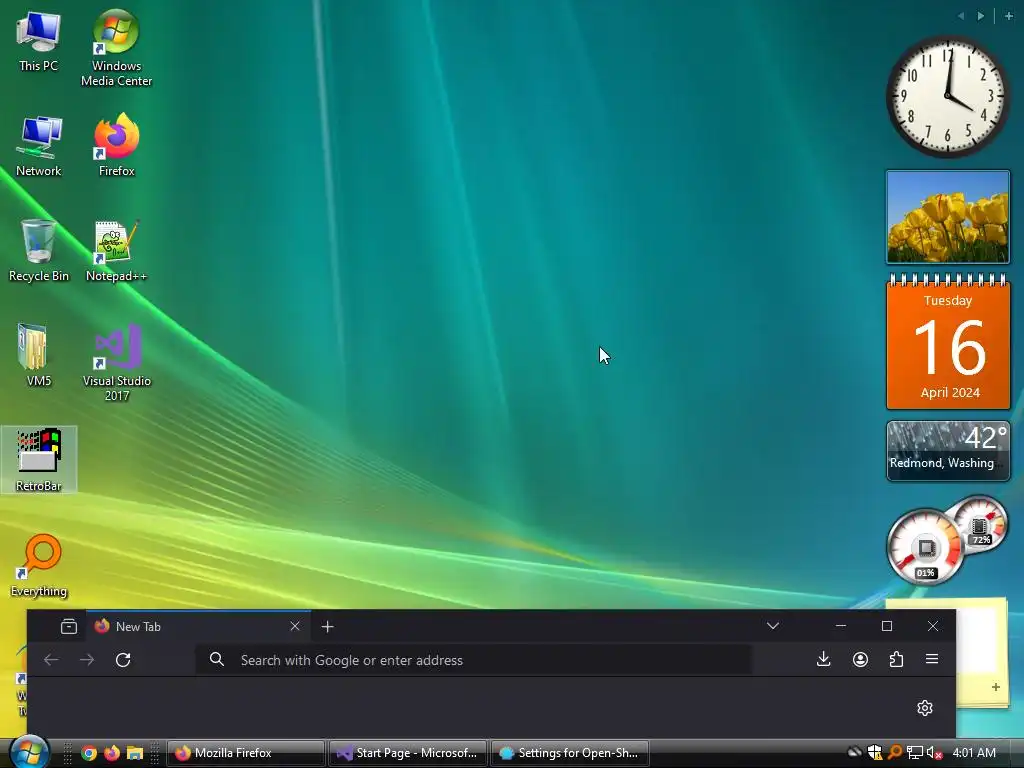Minimize the Firefox window
Viewport: 1024px width, 768px height.
tap(841, 626)
